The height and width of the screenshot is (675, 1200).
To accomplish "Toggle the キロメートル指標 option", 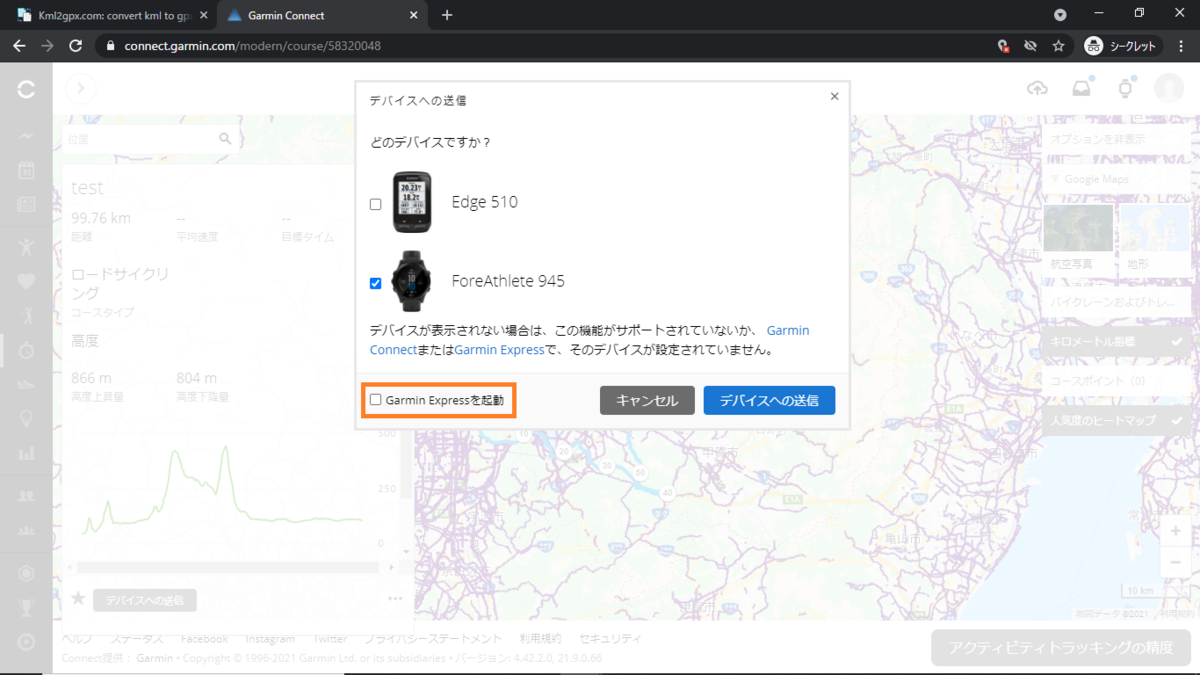I will tap(1117, 341).
